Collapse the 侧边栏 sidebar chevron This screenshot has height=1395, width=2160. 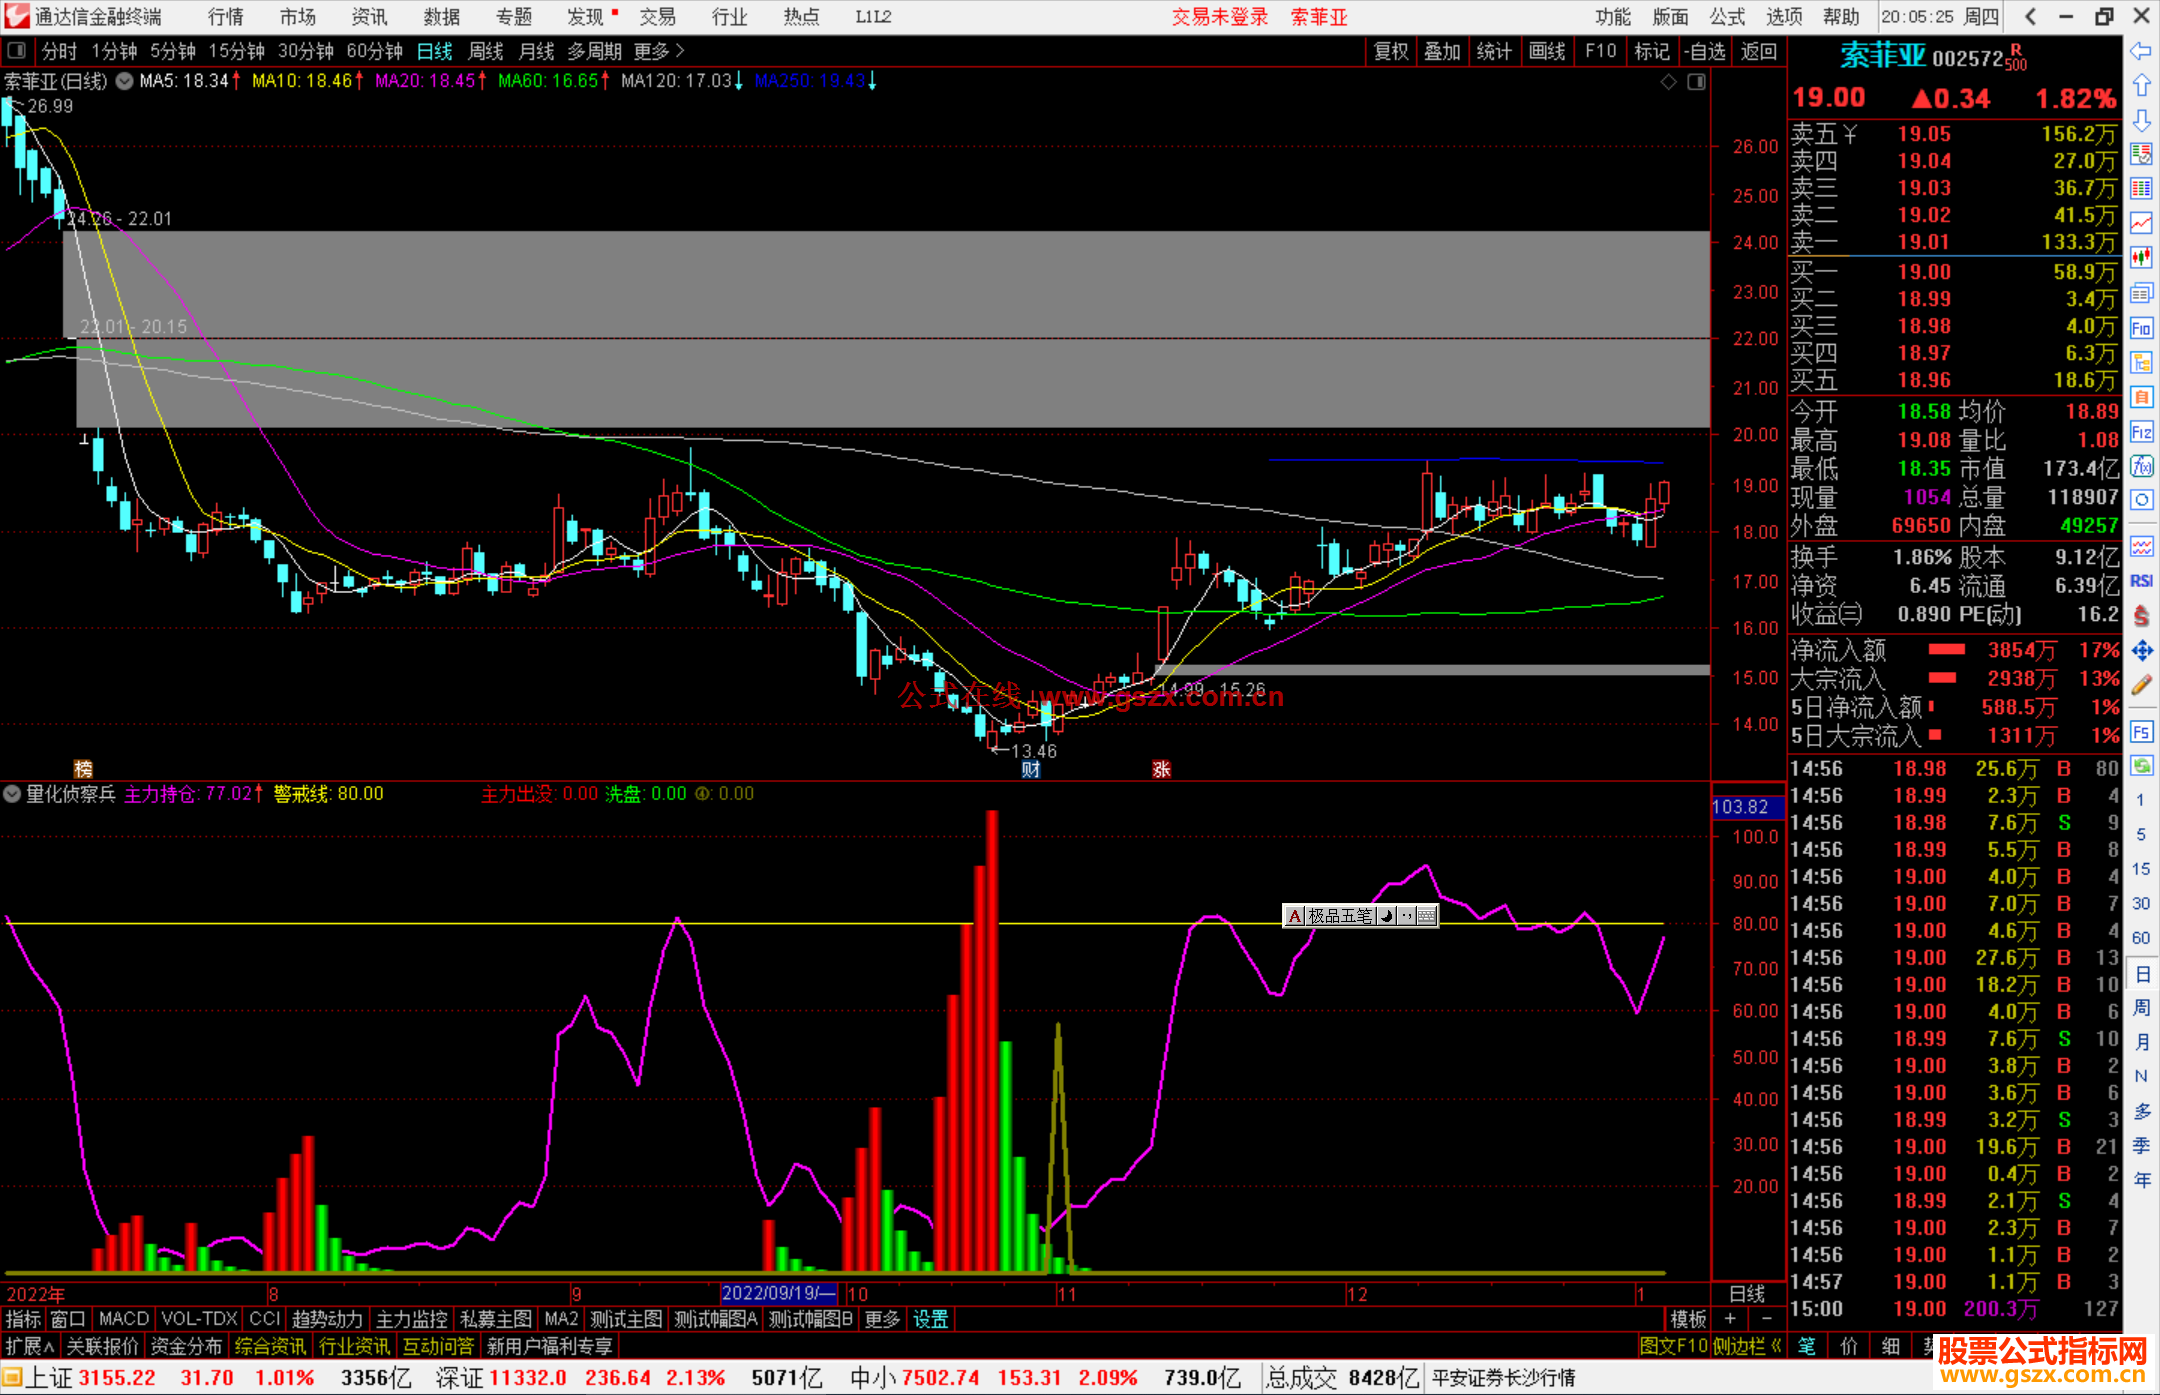coord(1776,1346)
